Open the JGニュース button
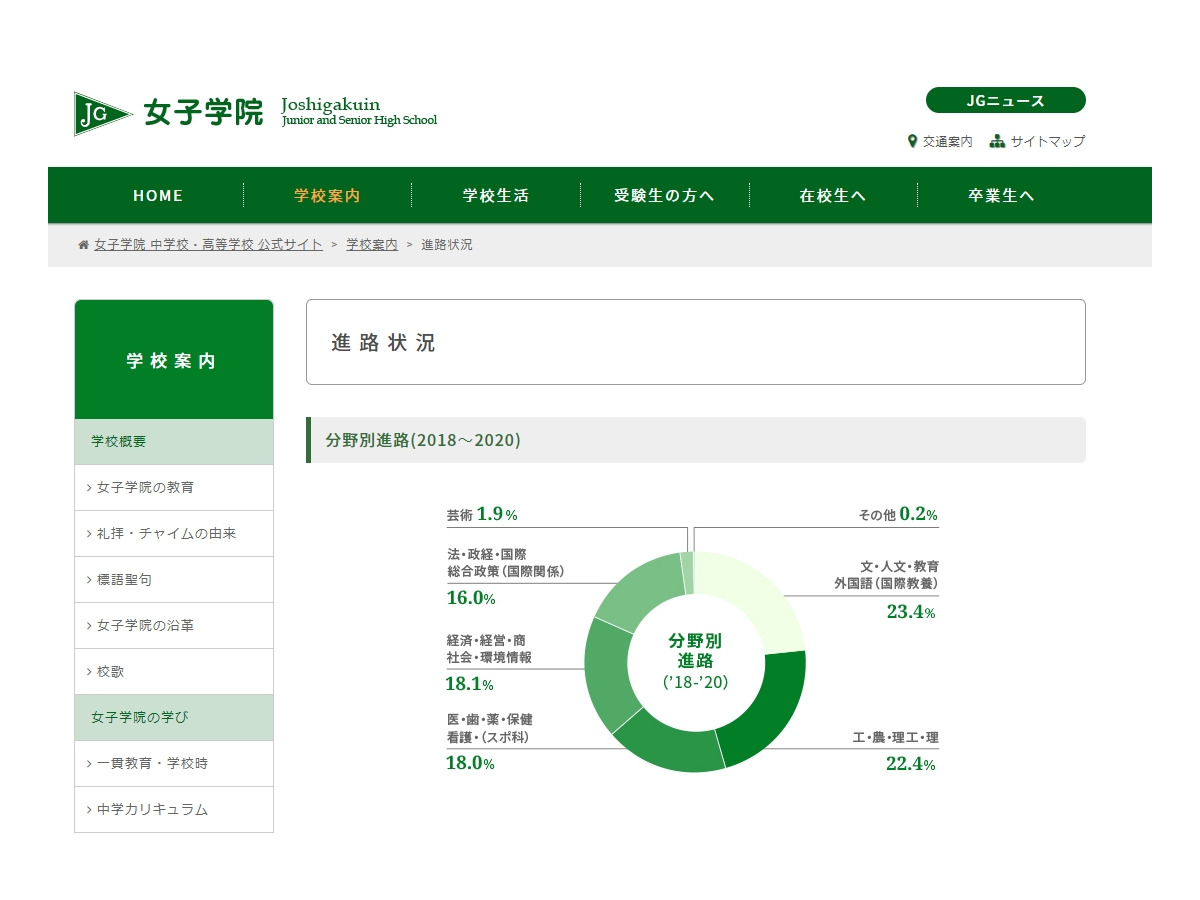 pyautogui.click(x=1005, y=100)
